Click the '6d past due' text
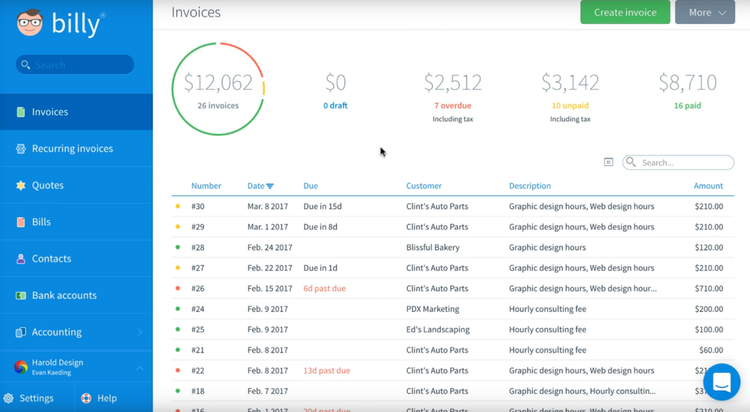The height and width of the screenshot is (412, 750). point(325,289)
